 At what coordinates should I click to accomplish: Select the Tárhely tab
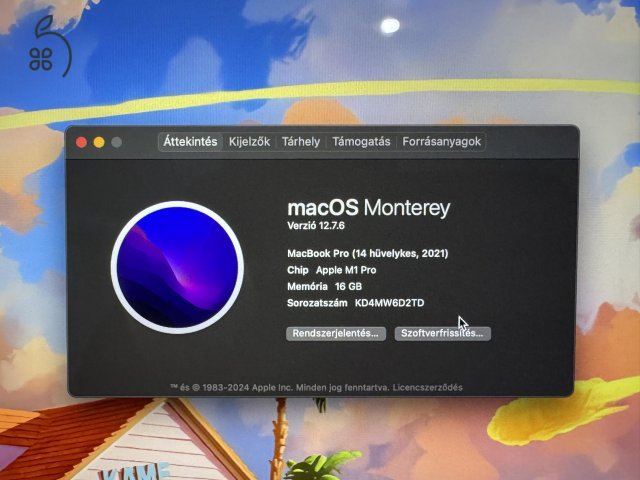[x=301, y=142]
